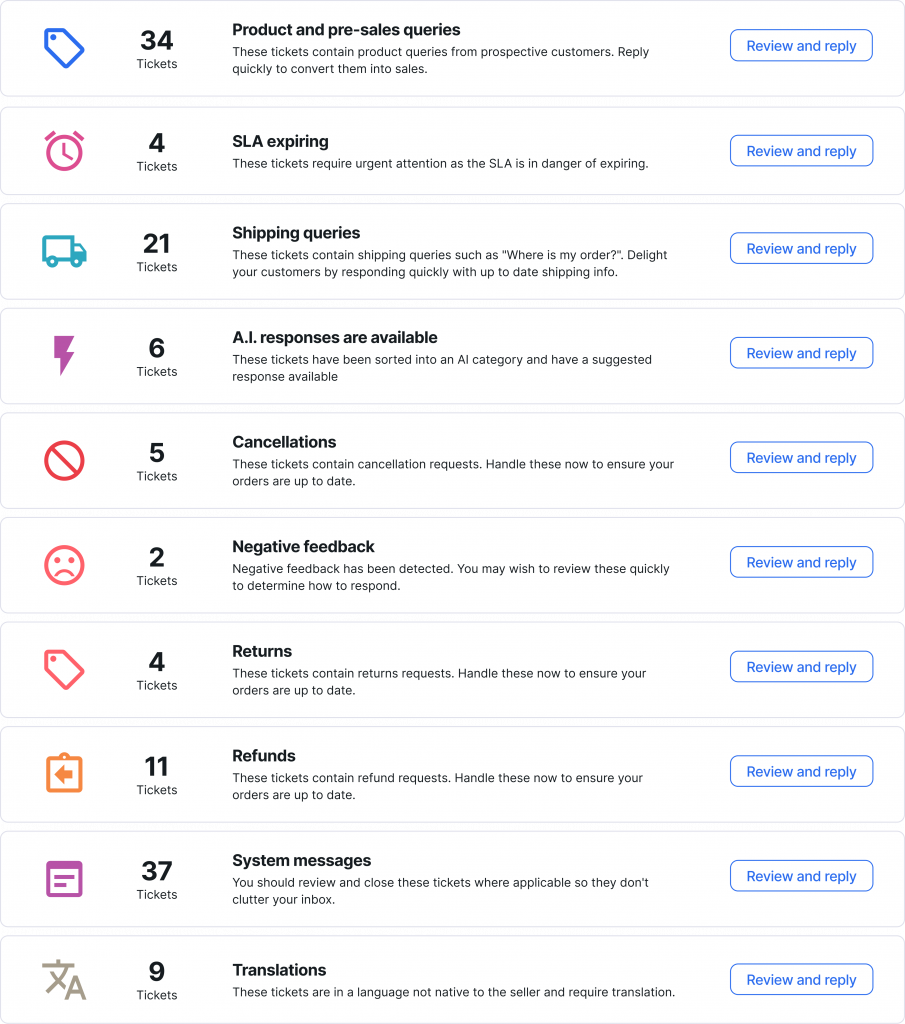The image size is (905, 1024).
Task: Click the Translations language icon
Action: pyautogui.click(x=64, y=980)
